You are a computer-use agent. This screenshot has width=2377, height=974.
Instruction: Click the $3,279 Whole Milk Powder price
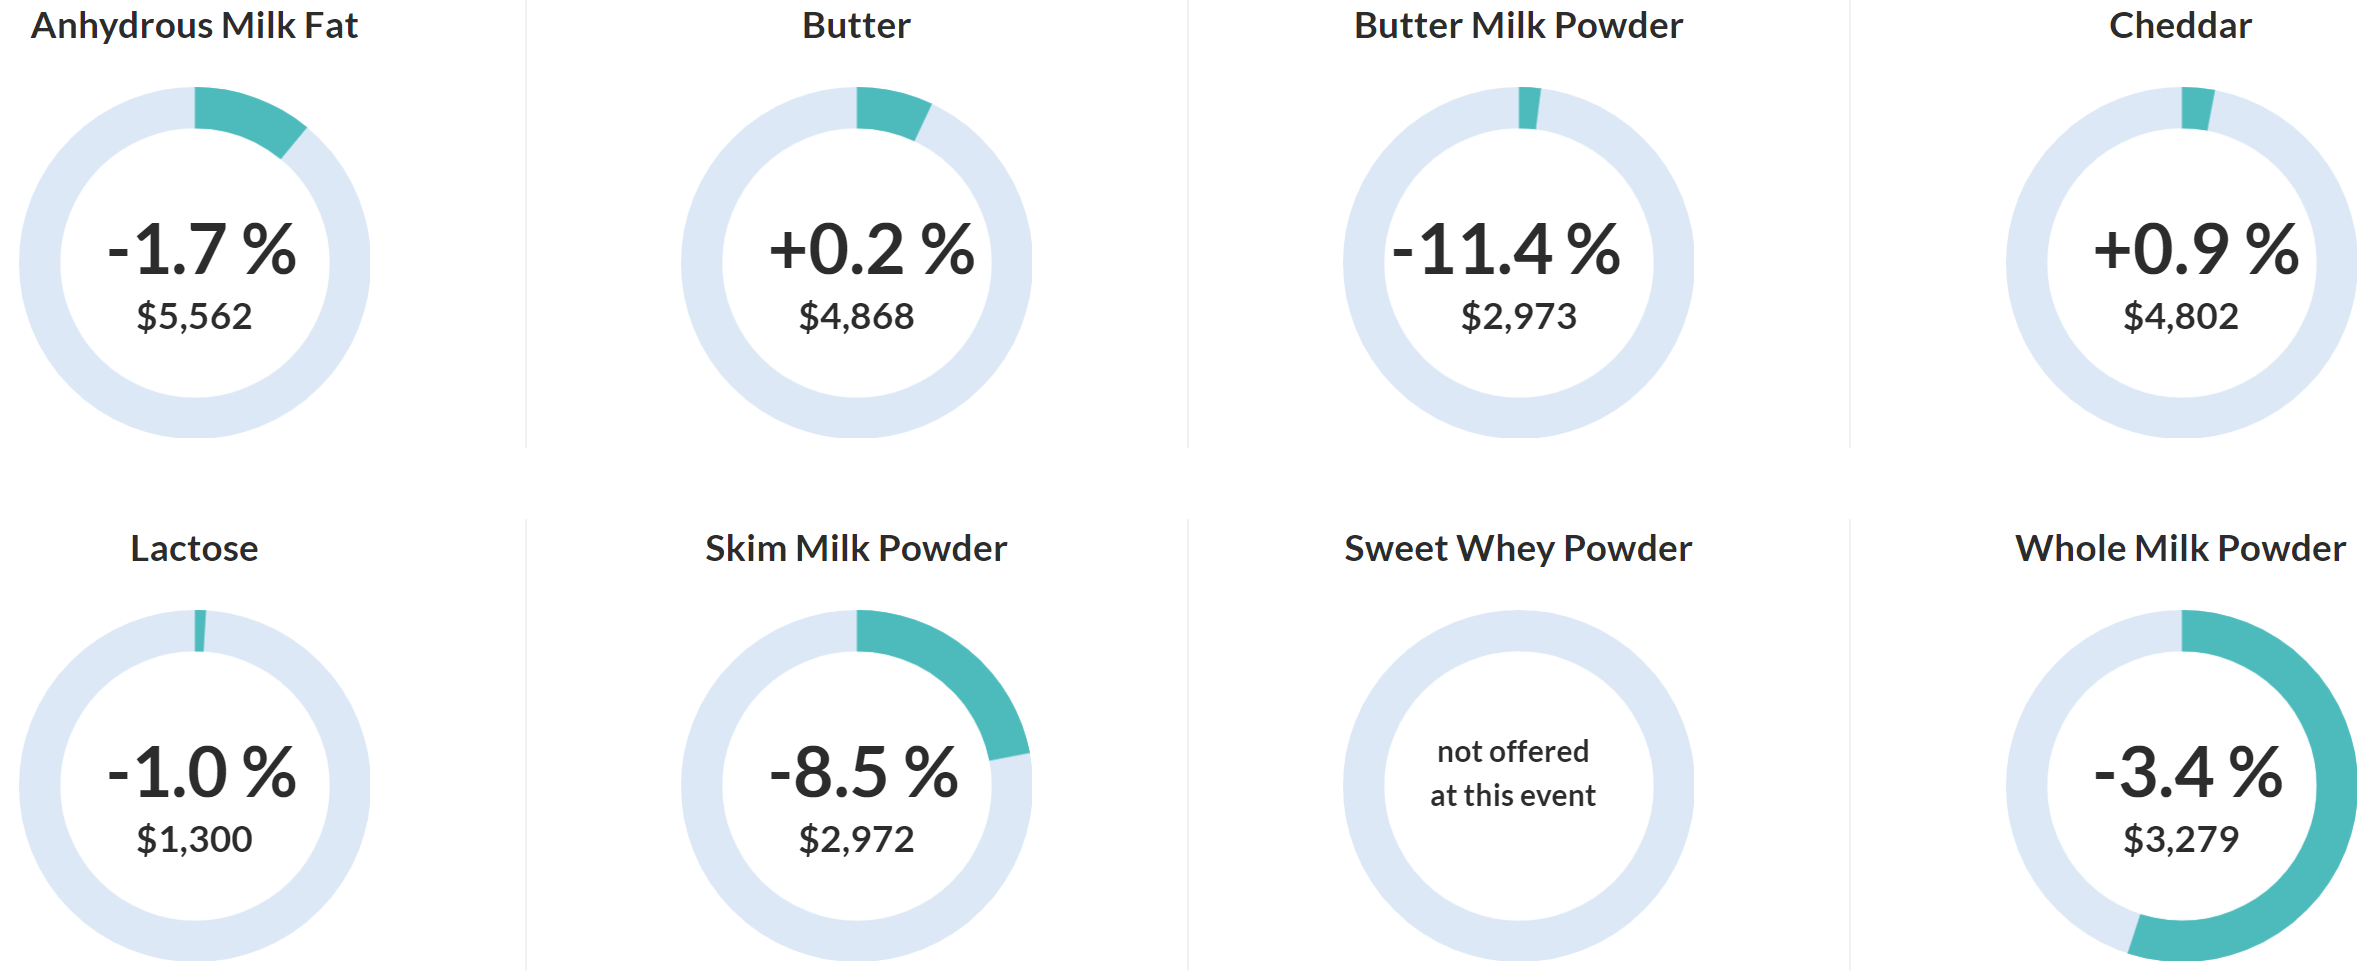coord(2181,839)
